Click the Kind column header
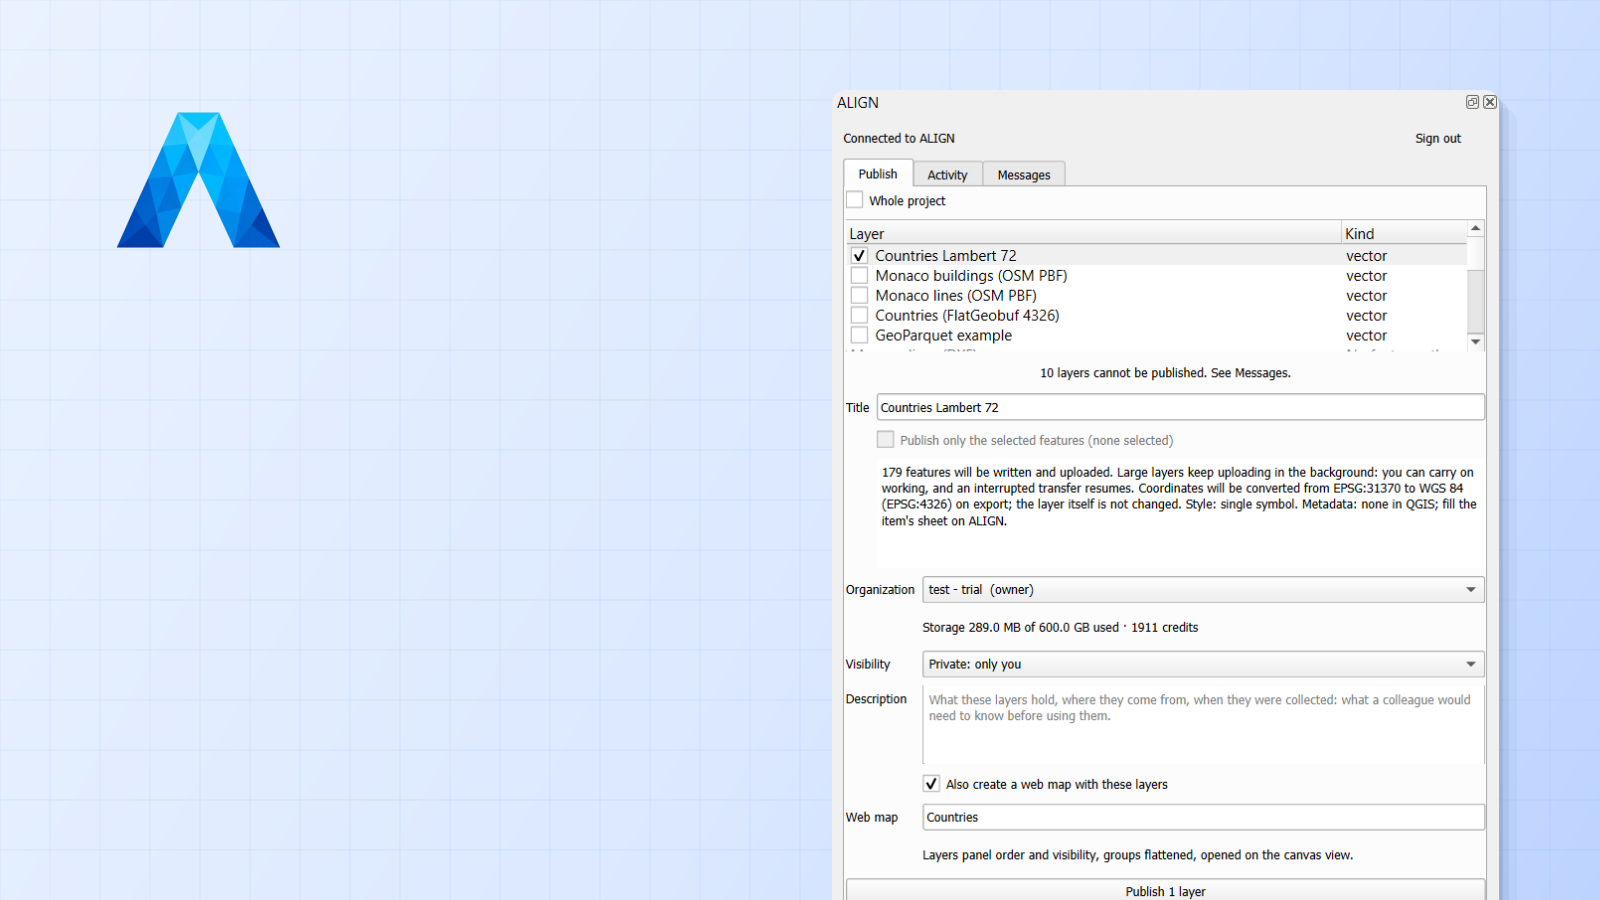This screenshot has height=900, width=1600. coord(1404,234)
